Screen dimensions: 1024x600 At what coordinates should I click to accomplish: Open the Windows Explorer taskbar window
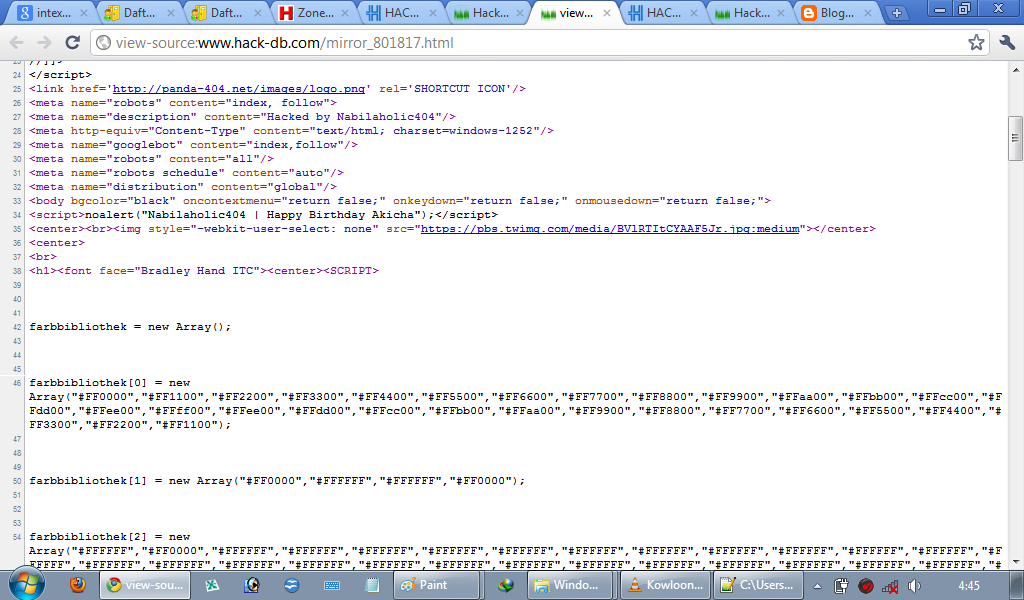pyautogui.click(x=570, y=585)
